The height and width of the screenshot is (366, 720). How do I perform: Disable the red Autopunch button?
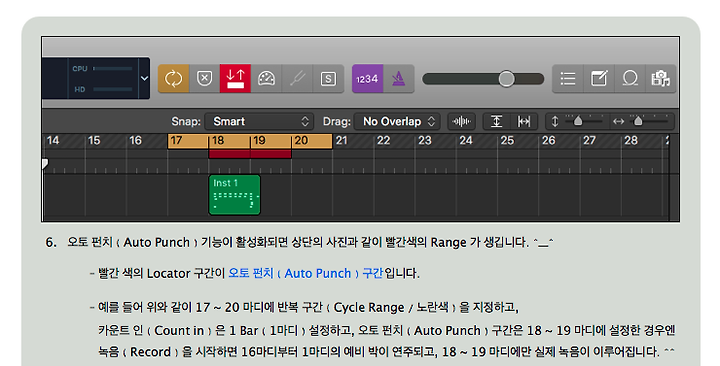pyautogui.click(x=235, y=79)
